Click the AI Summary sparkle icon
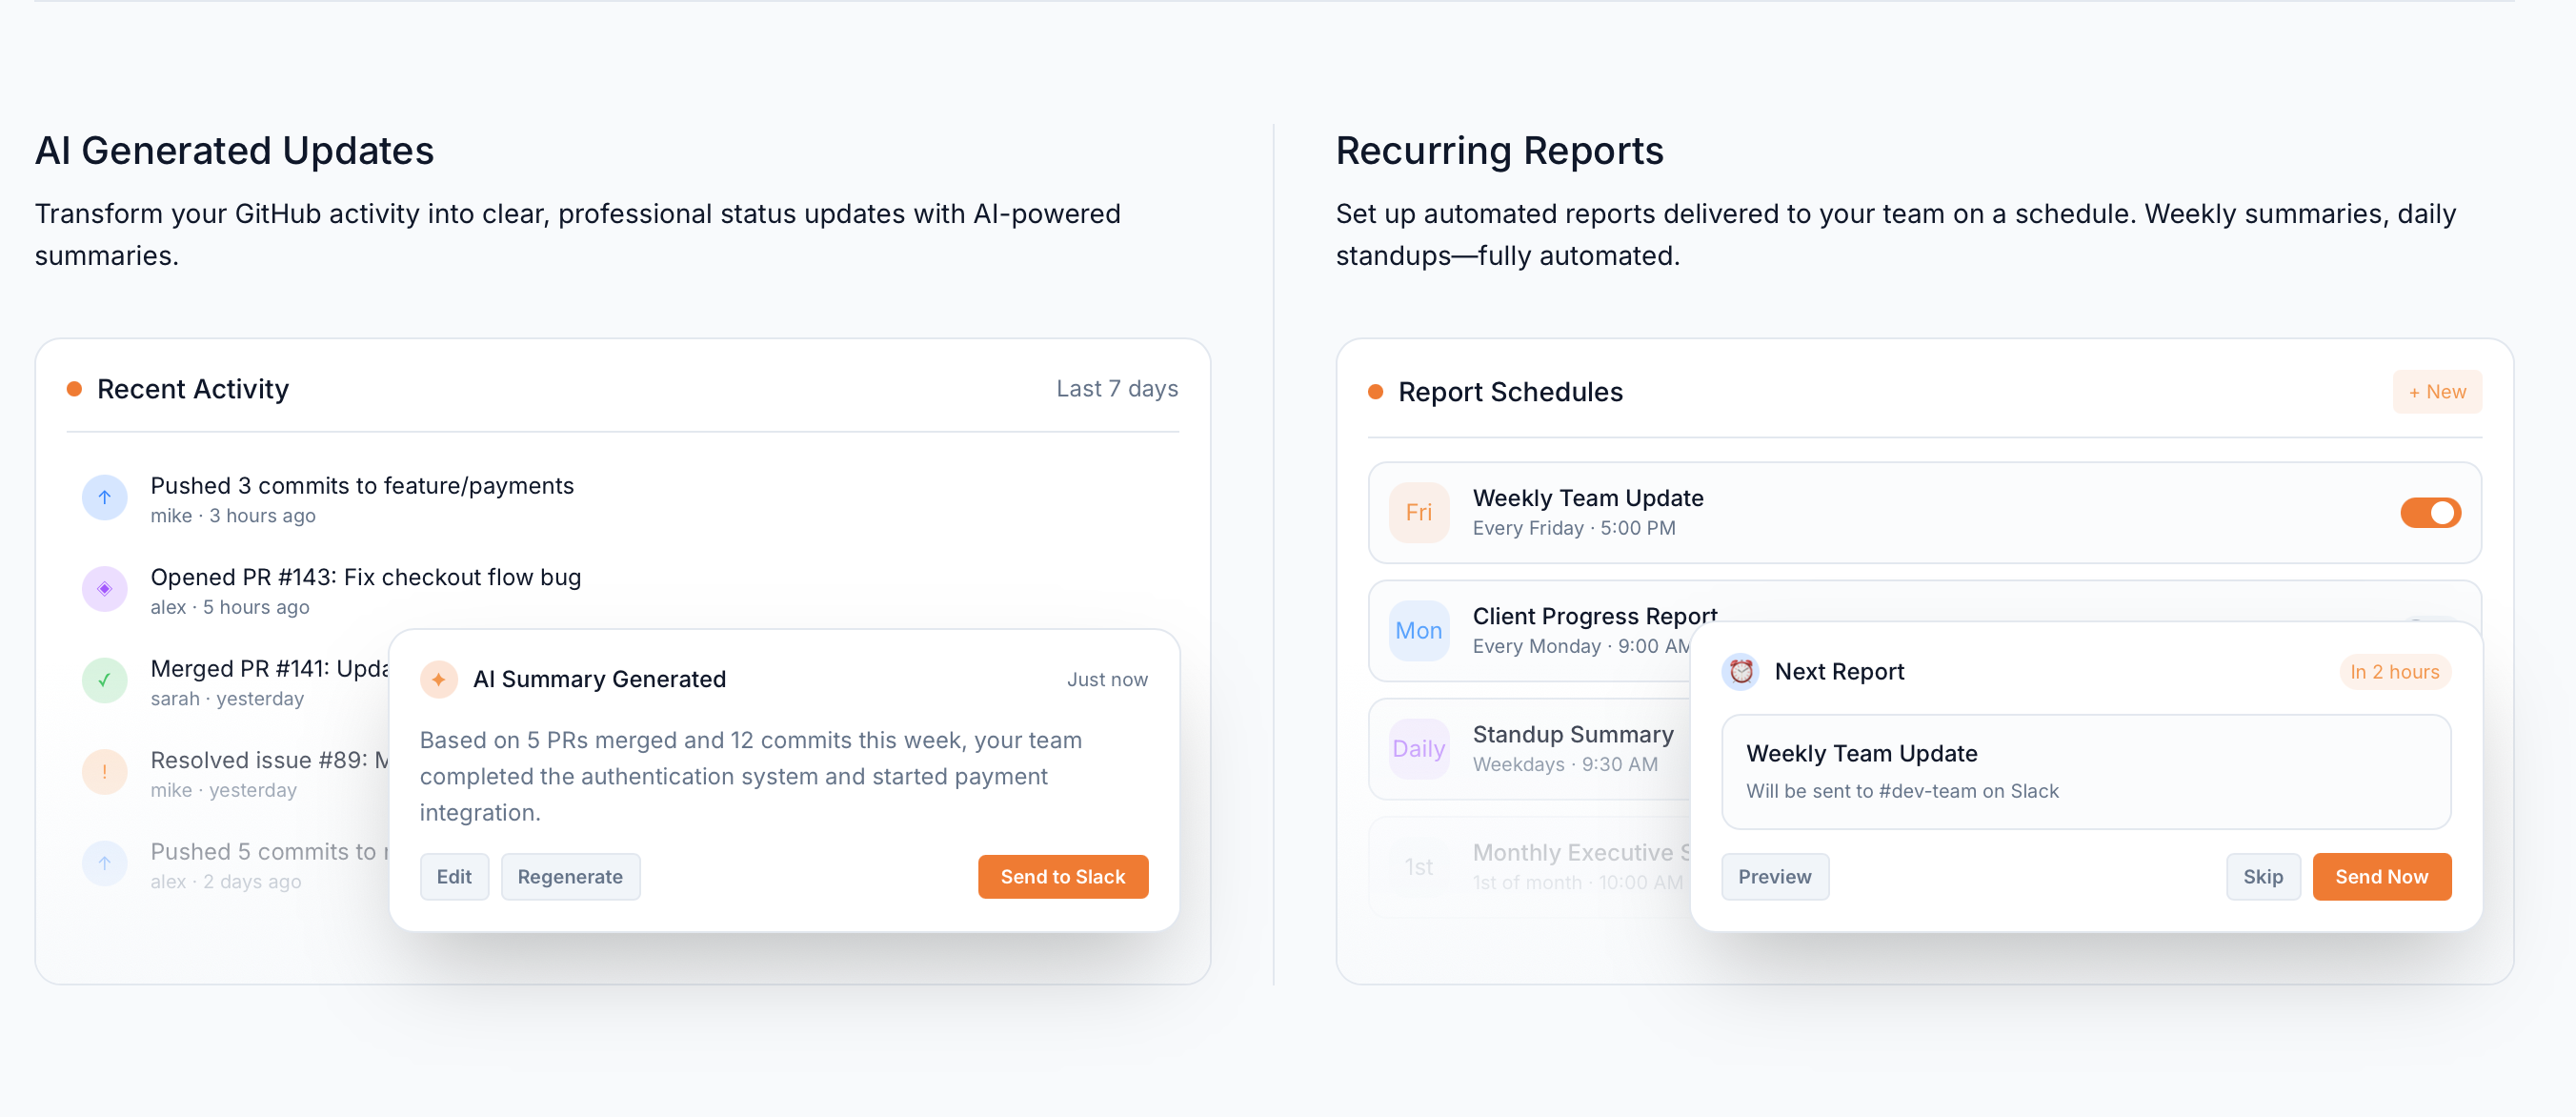Screen dimensions: 2576x1117 [x=438, y=679]
